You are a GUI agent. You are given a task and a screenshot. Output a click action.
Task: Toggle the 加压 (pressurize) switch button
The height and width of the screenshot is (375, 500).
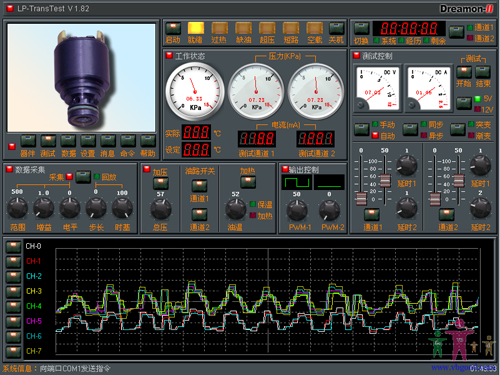(x=161, y=184)
